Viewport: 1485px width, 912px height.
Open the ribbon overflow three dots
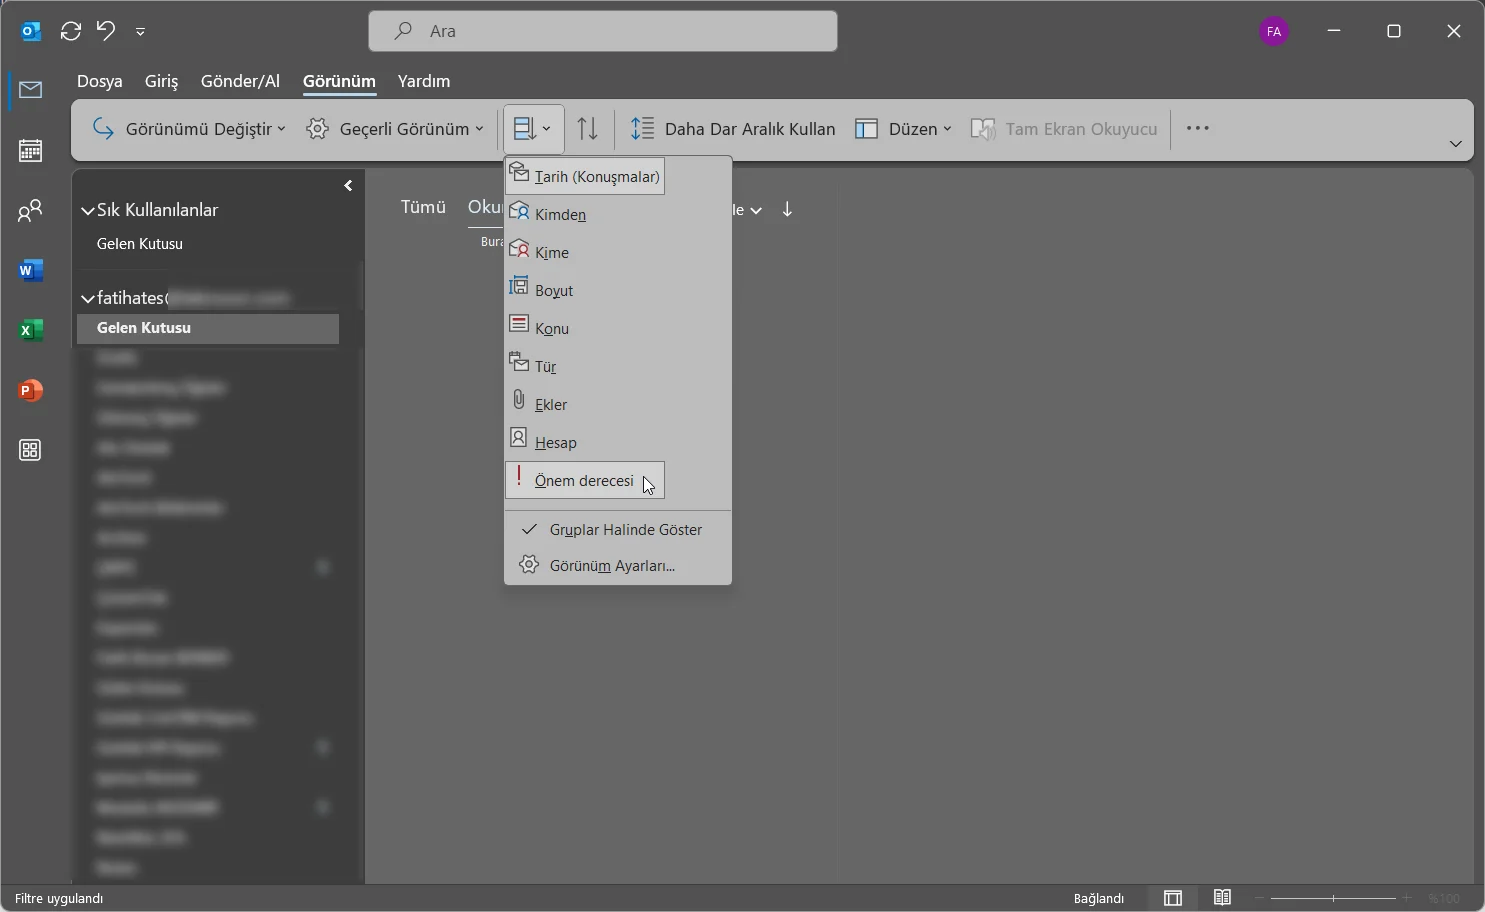(1198, 129)
